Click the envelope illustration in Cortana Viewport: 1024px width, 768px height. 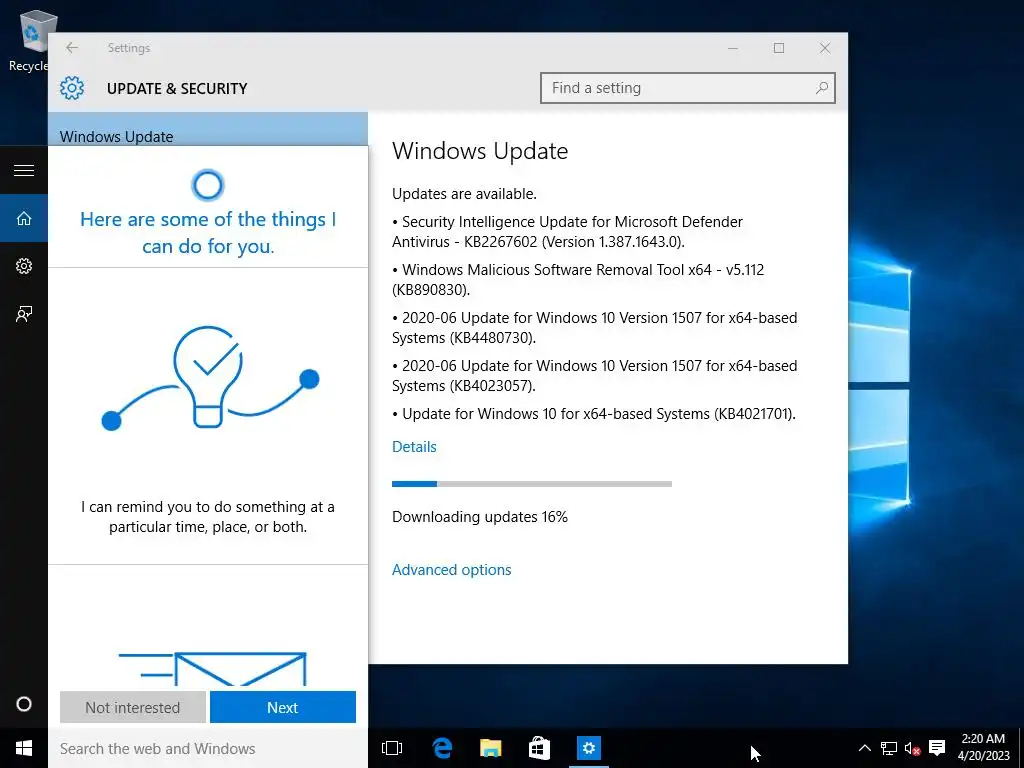[213, 668]
